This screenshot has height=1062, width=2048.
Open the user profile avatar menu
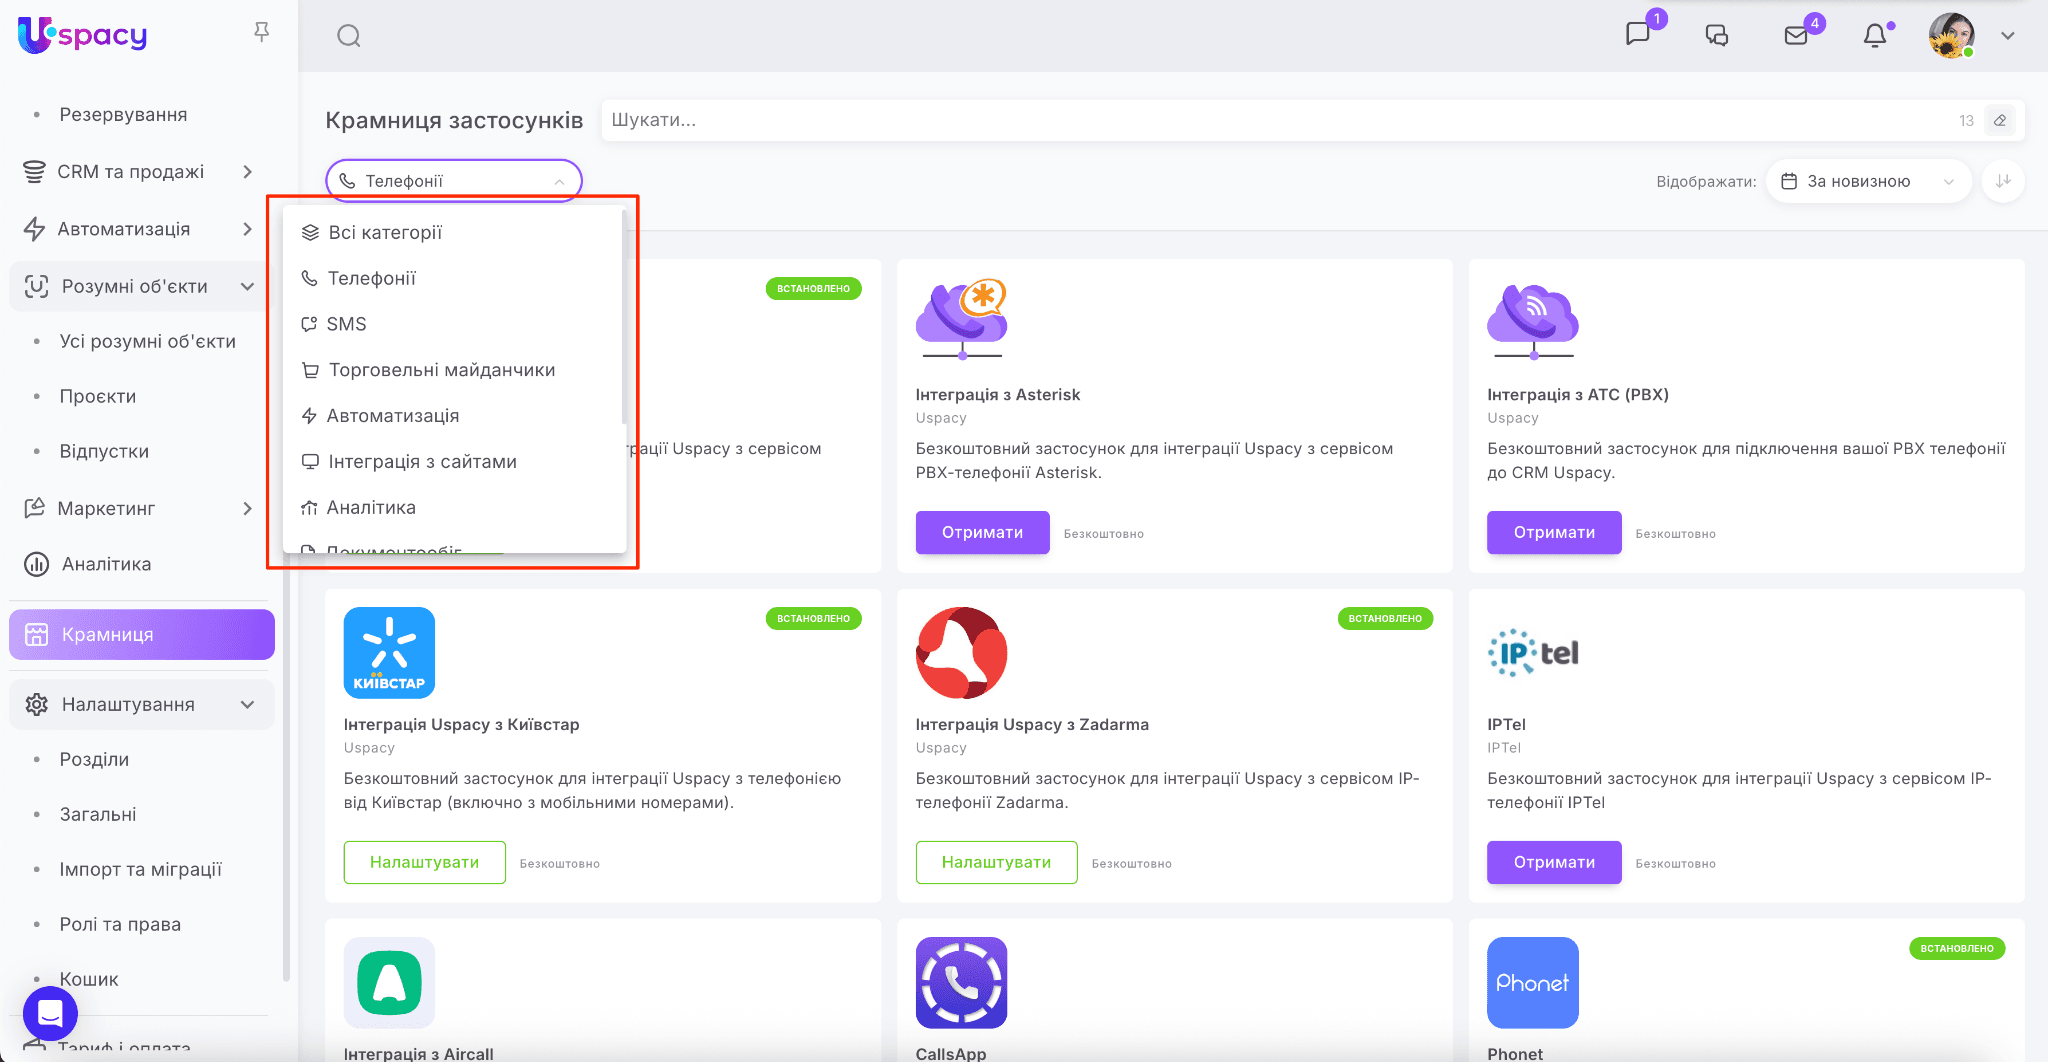pyautogui.click(x=1951, y=36)
